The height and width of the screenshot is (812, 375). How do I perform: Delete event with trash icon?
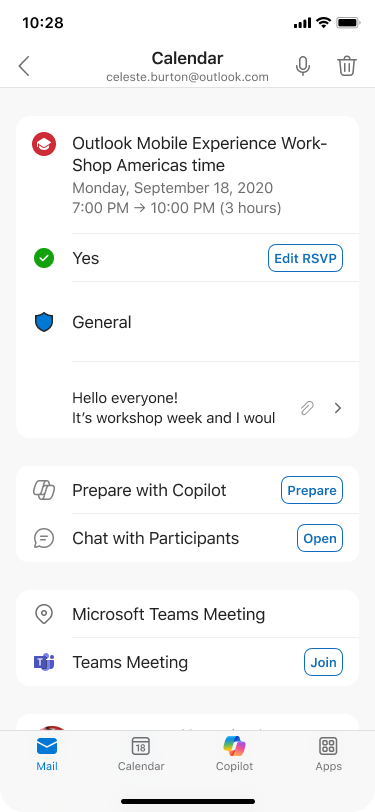pyautogui.click(x=347, y=66)
